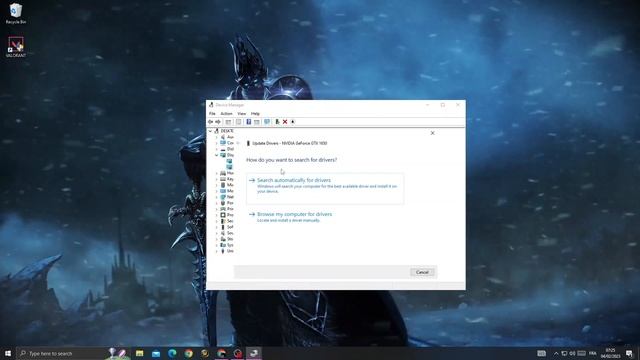Expand the Ports tree node
This screenshot has width=640, height=360.
coord(217,203)
